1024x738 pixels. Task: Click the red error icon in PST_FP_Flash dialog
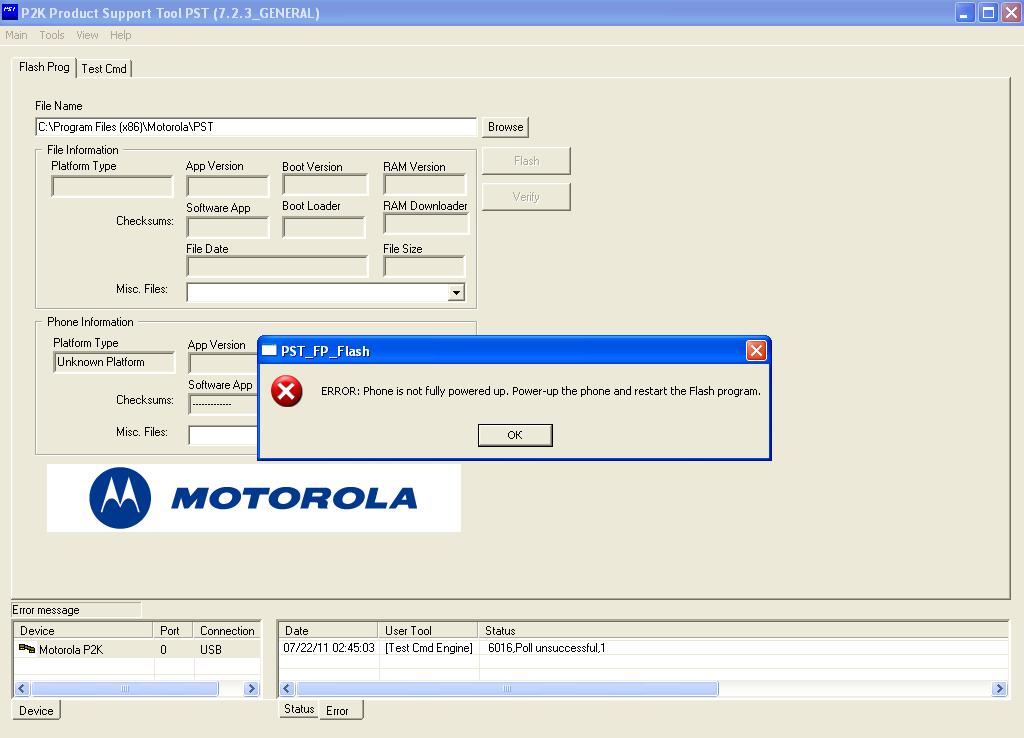[287, 391]
